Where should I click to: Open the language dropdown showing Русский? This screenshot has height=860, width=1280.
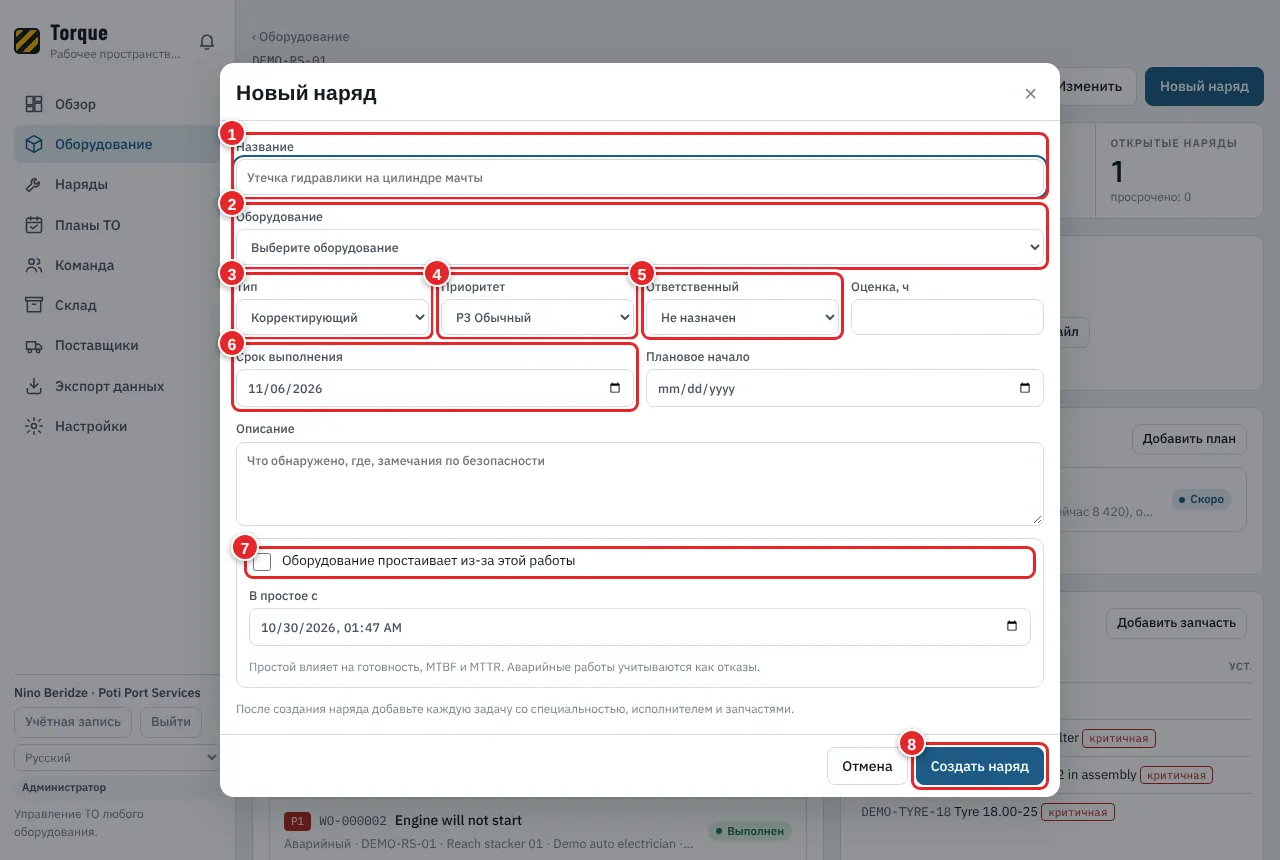[117, 758]
